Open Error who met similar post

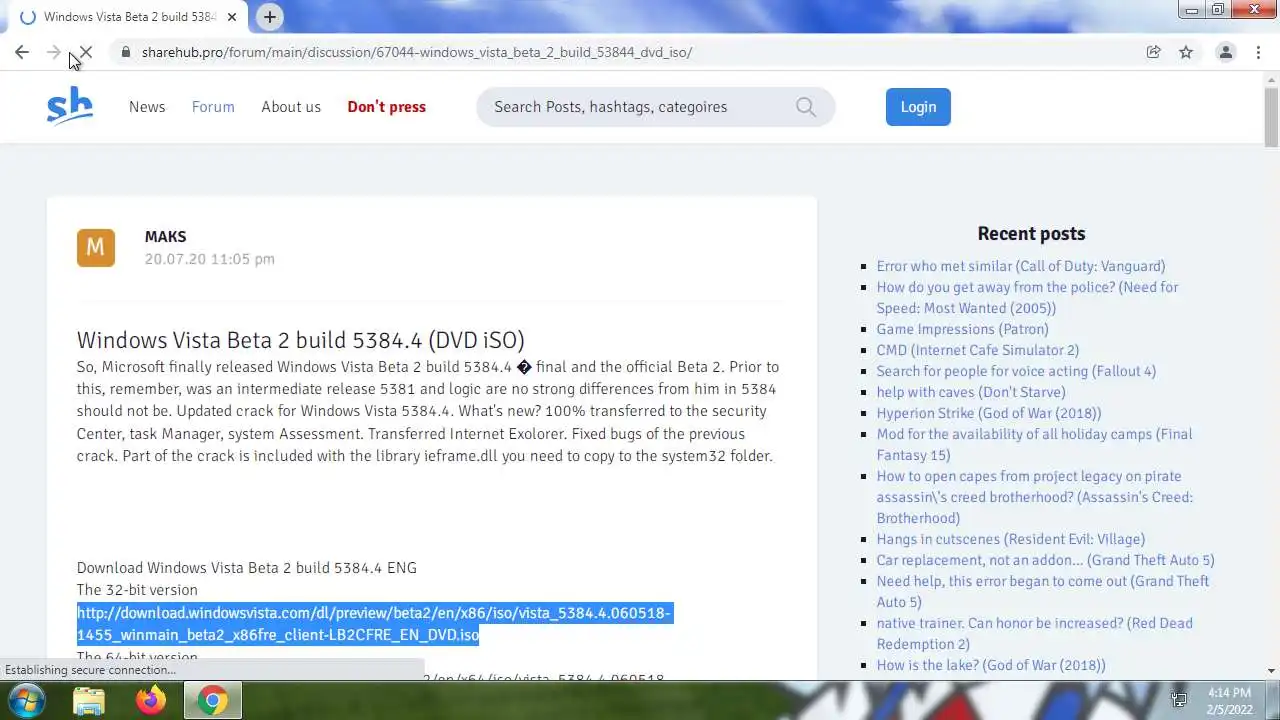(1021, 266)
